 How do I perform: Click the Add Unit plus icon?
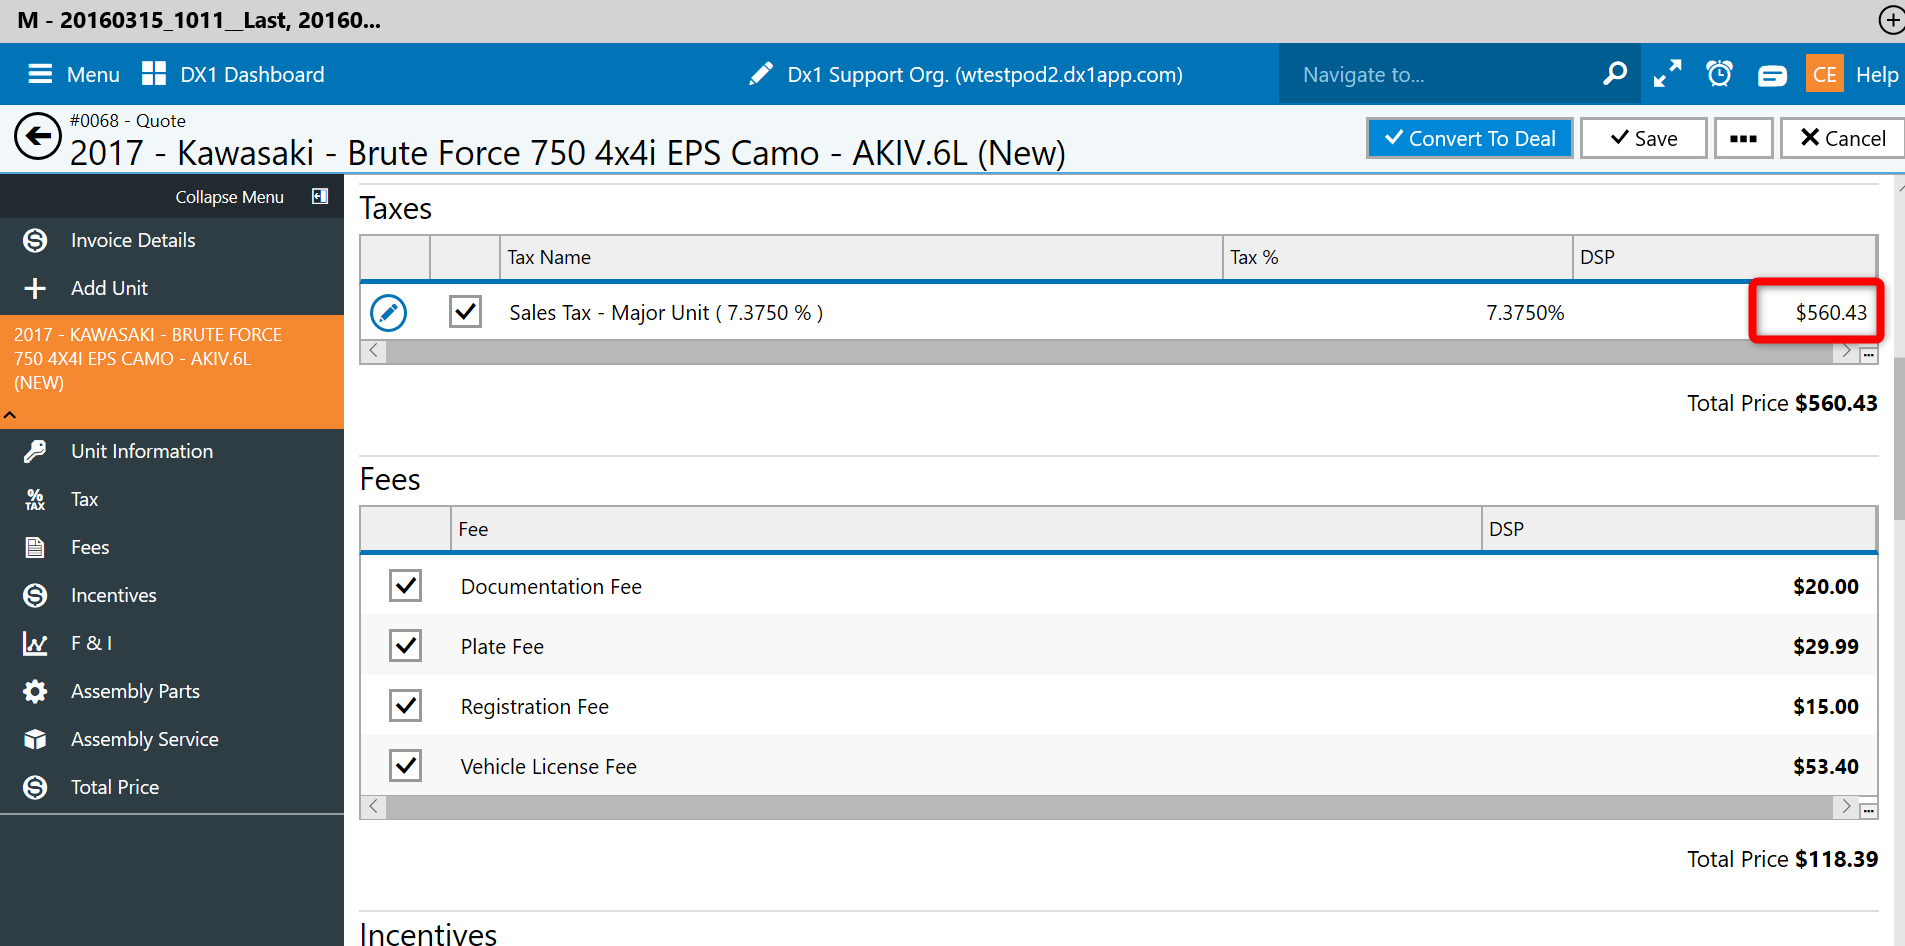click(x=35, y=288)
